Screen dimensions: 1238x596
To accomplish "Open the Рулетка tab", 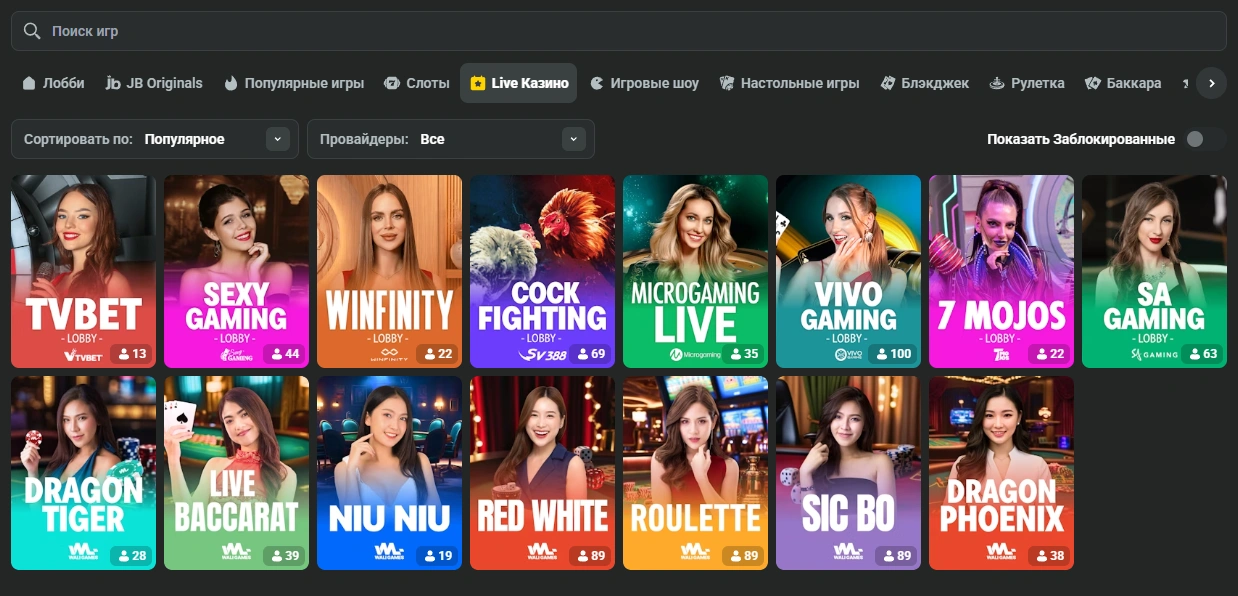I will pyautogui.click(x=1027, y=83).
